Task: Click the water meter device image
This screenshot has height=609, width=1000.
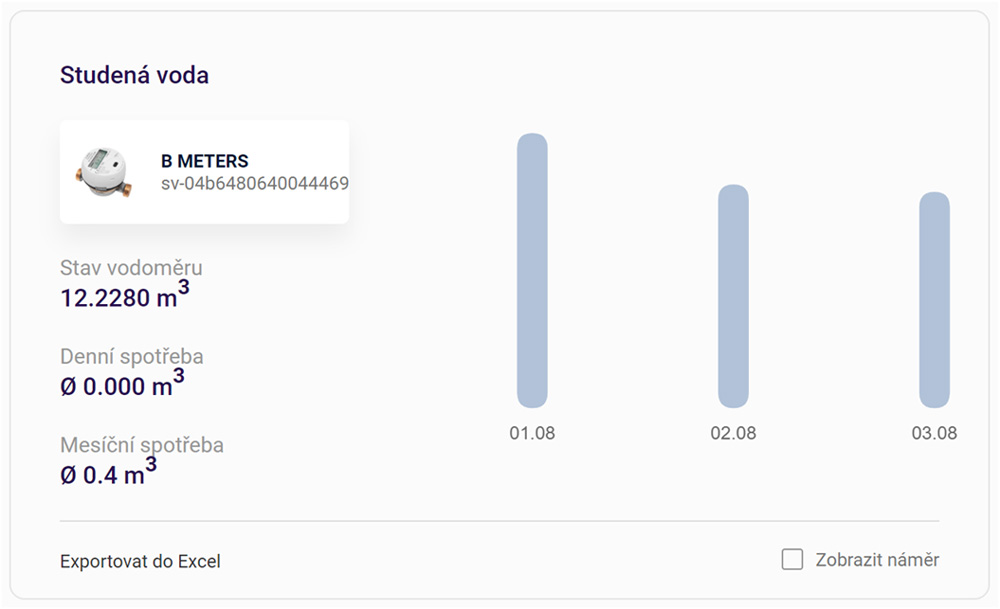Action: click(x=104, y=173)
